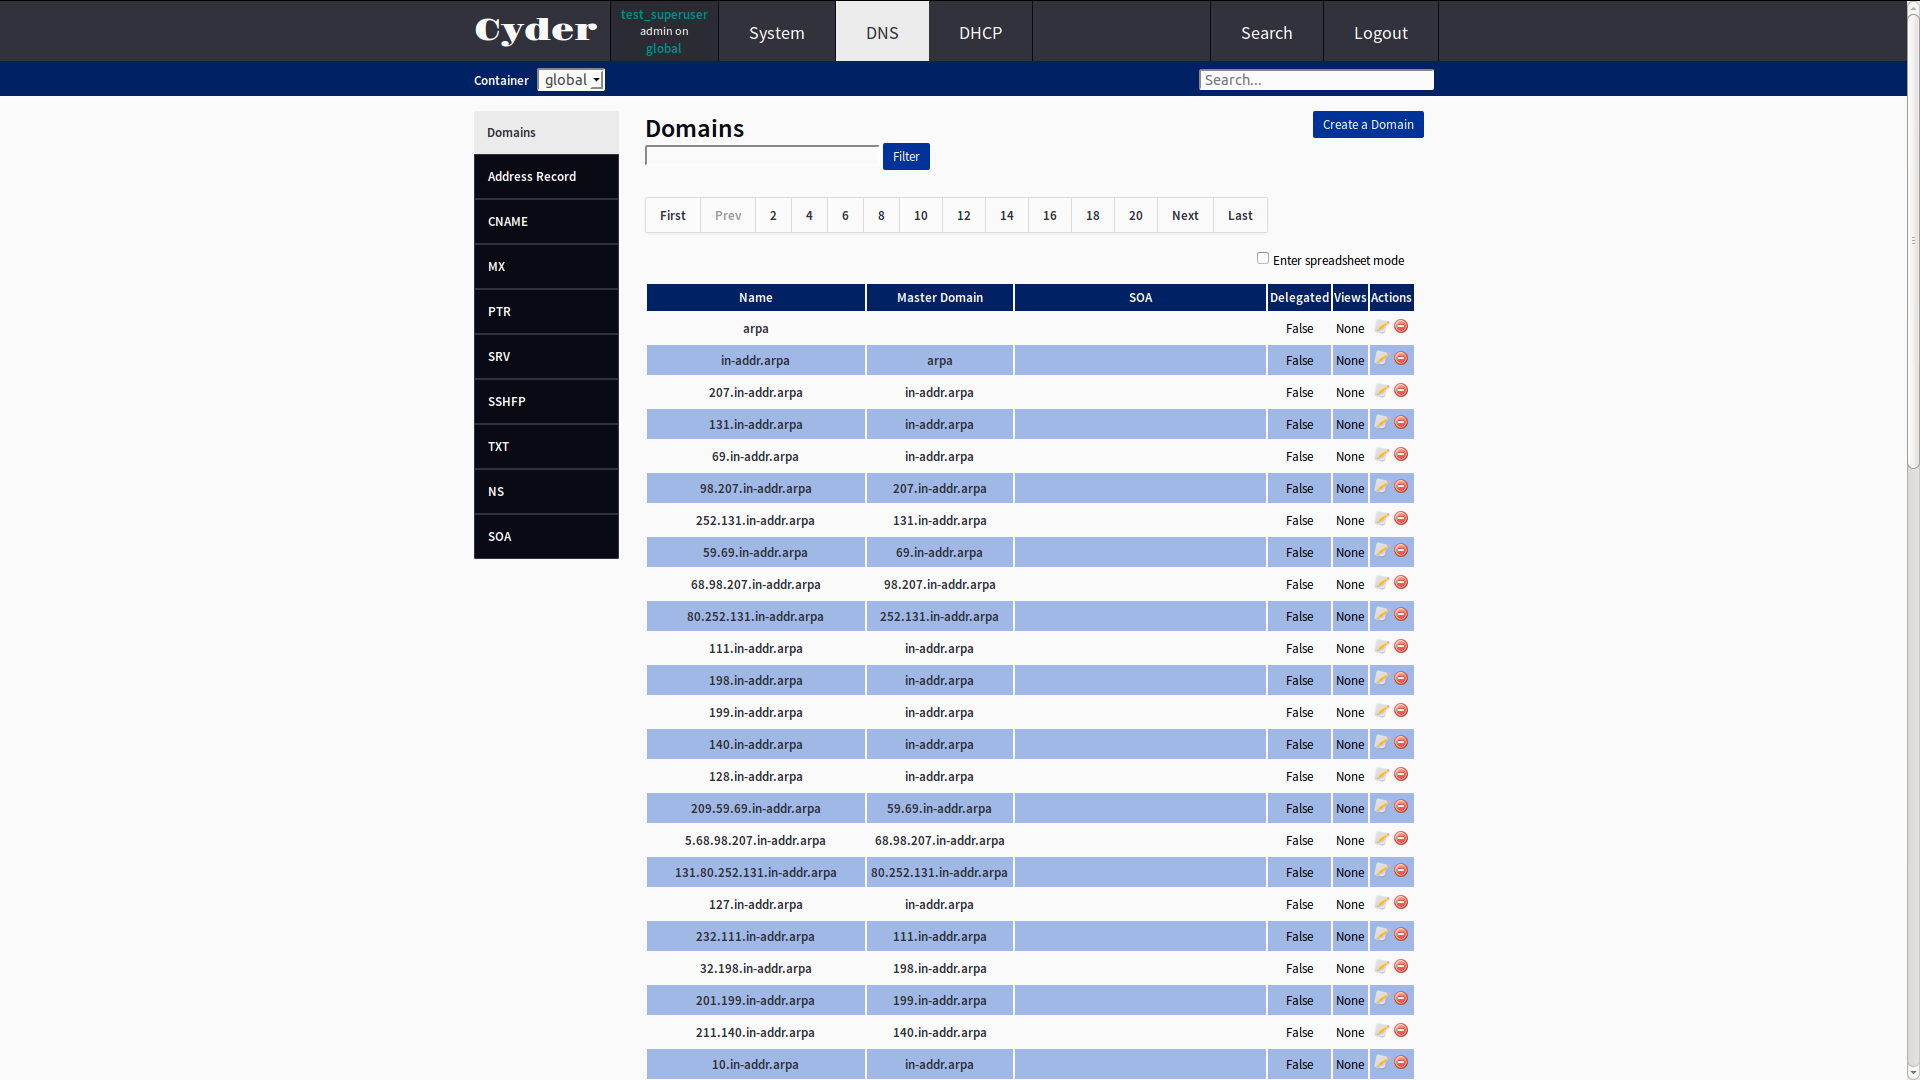Edit the 207.in-addr.arpa domain
Image resolution: width=1920 pixels, height=1080 pixels.
[x=1381, y=391]
